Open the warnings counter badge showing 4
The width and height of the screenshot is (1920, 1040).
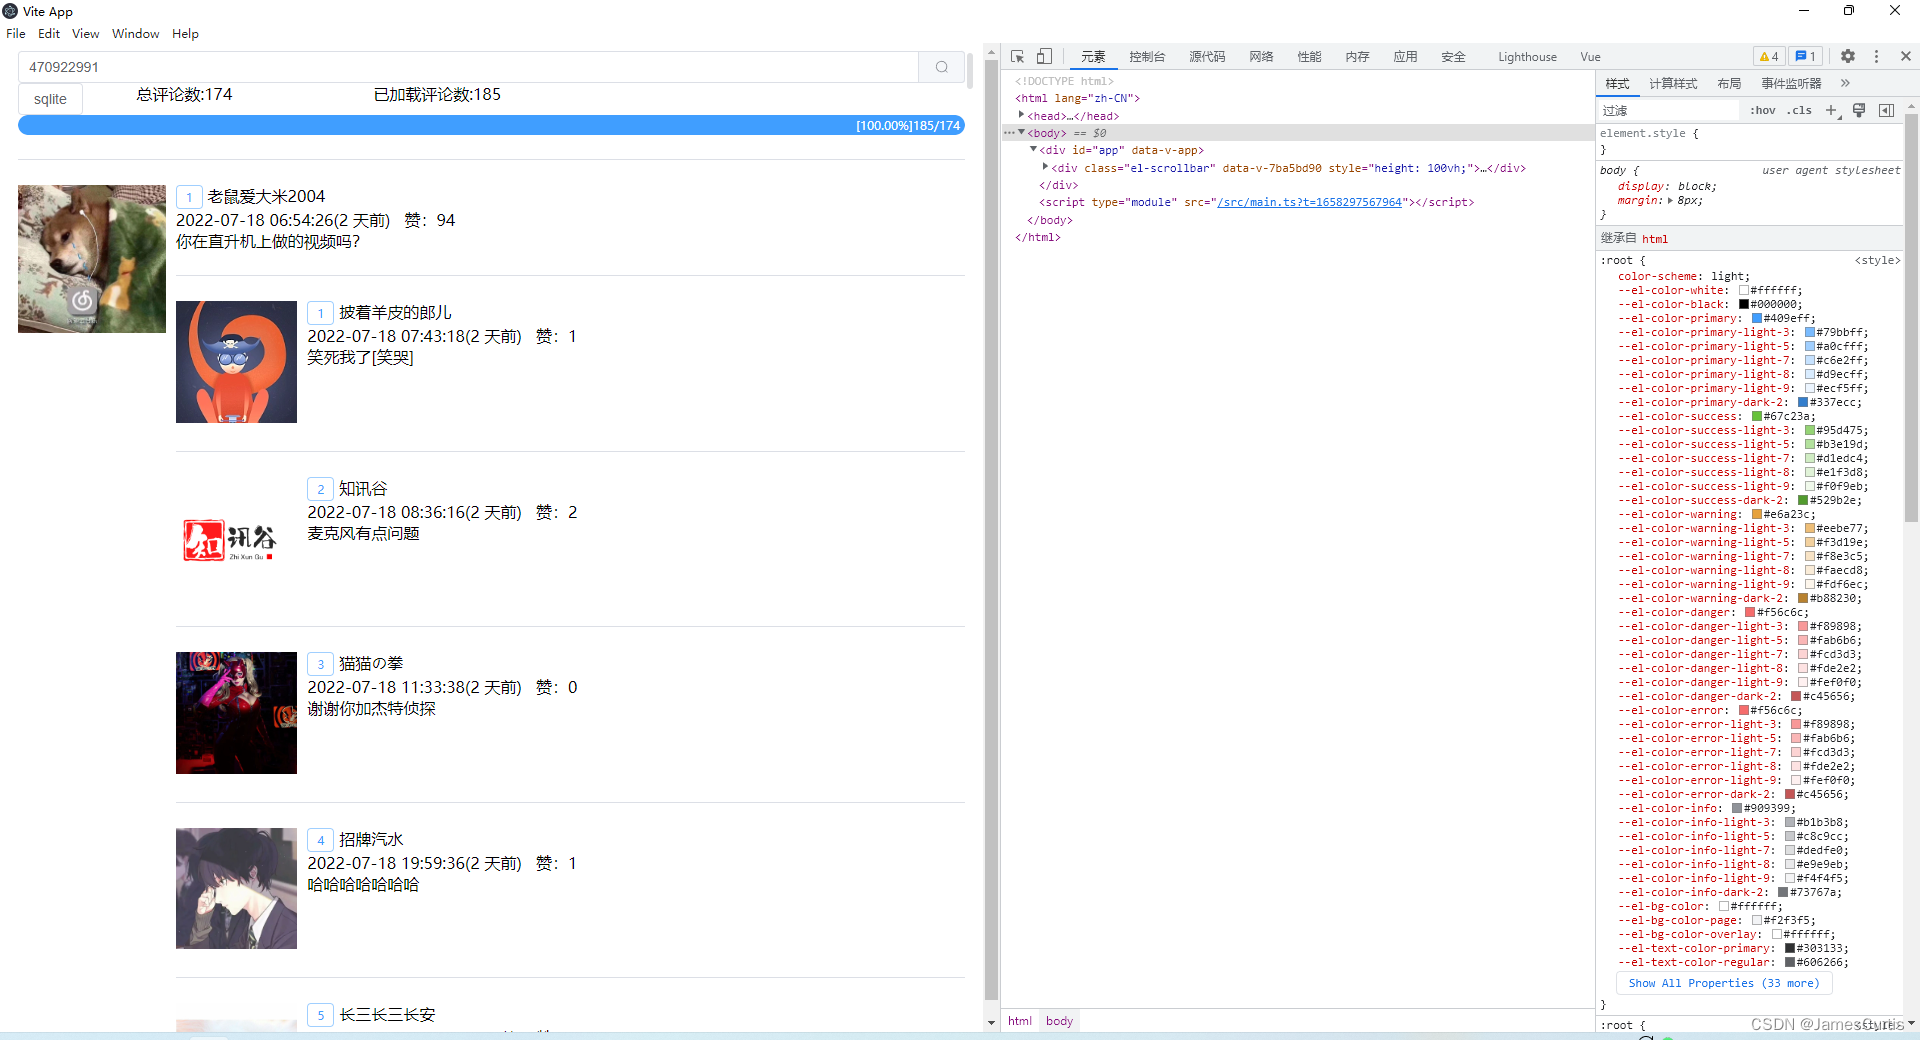(1768, 57)
